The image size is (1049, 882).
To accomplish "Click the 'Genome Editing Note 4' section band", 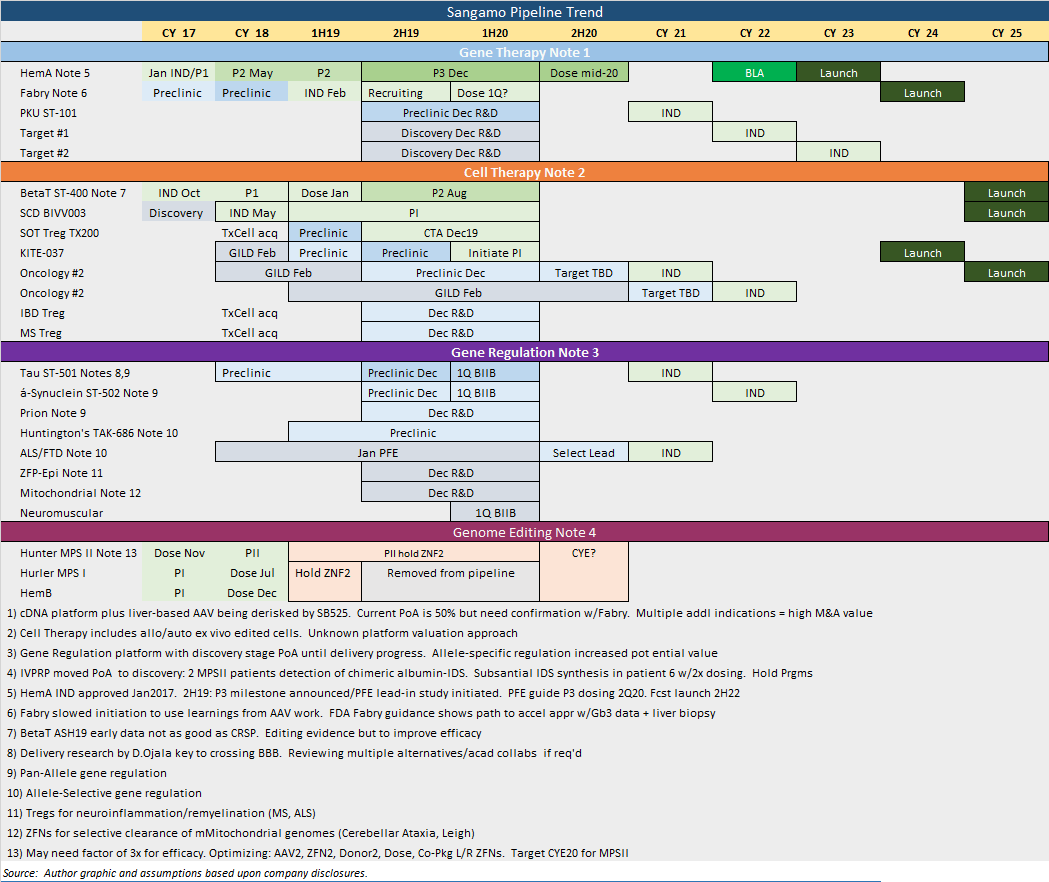I will (524, 532).
